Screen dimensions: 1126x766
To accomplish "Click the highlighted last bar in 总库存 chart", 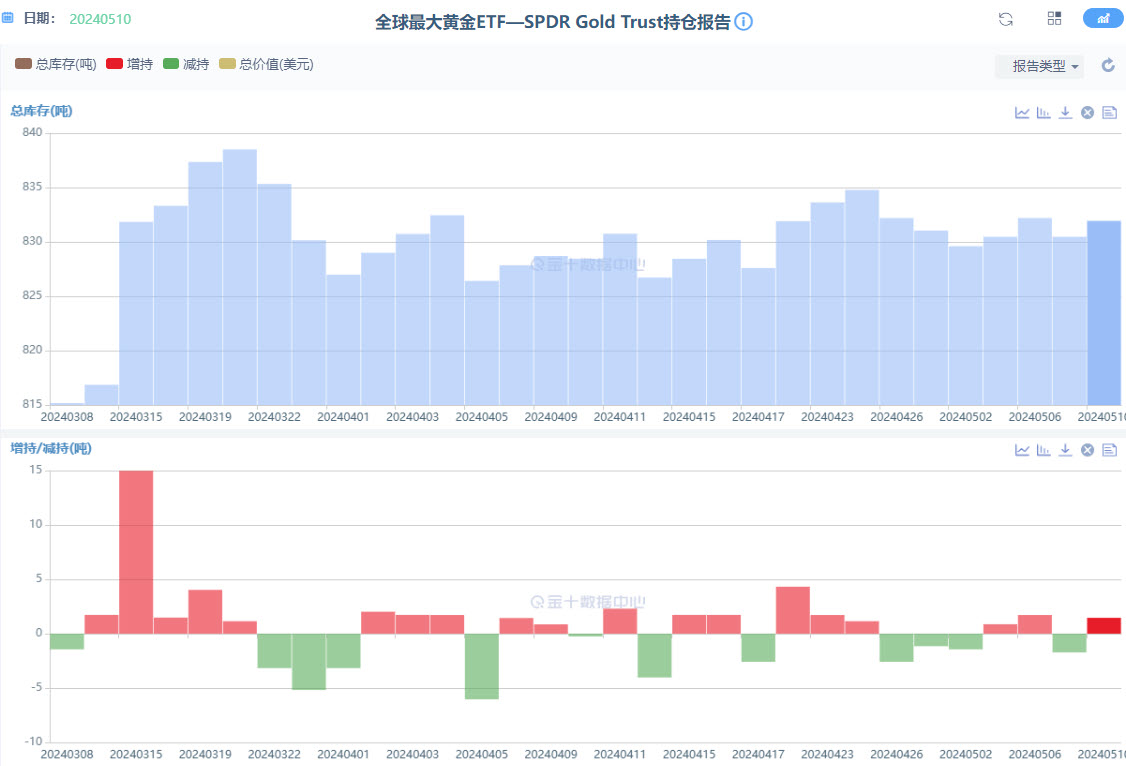I will coord(1104,313).
